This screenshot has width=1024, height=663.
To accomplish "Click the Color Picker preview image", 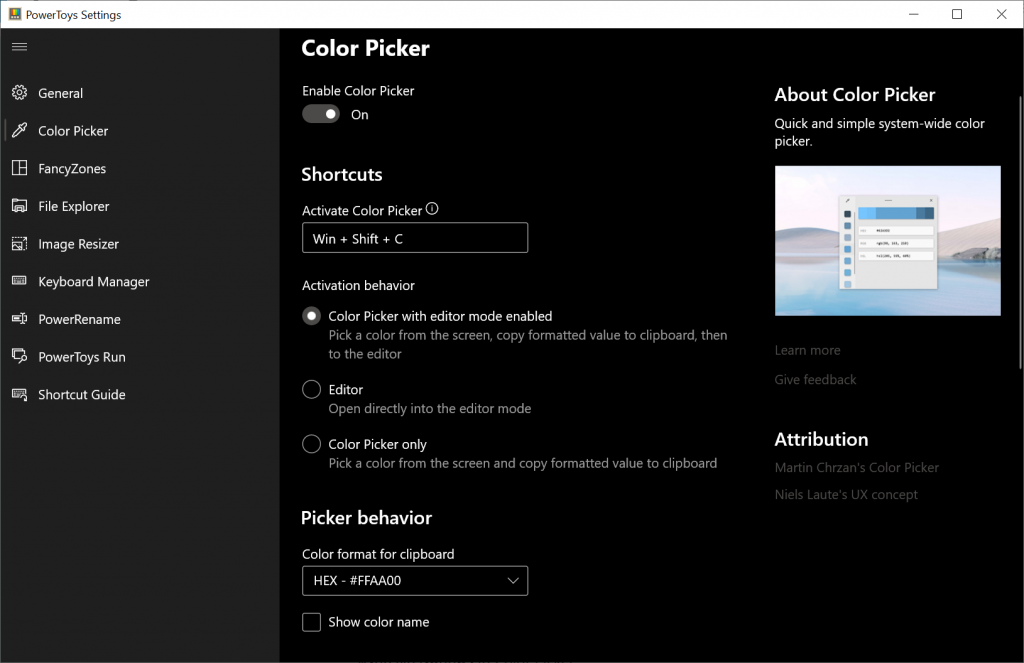I will 887,241.
